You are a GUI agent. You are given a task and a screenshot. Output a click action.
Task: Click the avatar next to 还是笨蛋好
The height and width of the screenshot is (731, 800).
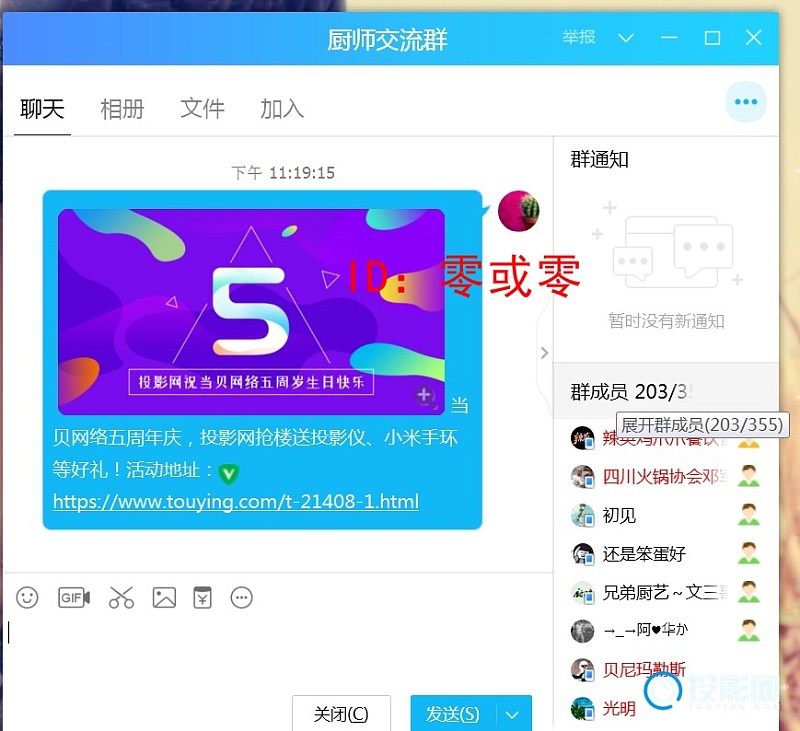click(x=582, y=554)
